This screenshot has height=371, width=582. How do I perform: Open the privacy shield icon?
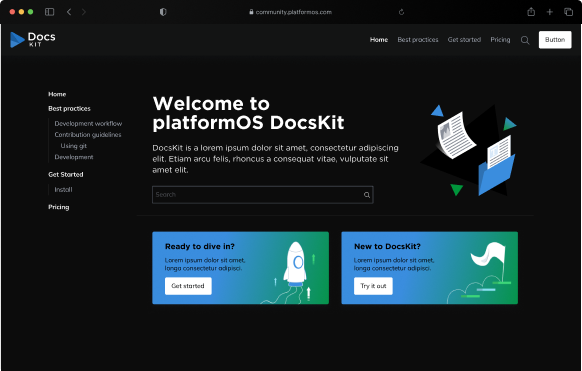(x=163, y=12)
